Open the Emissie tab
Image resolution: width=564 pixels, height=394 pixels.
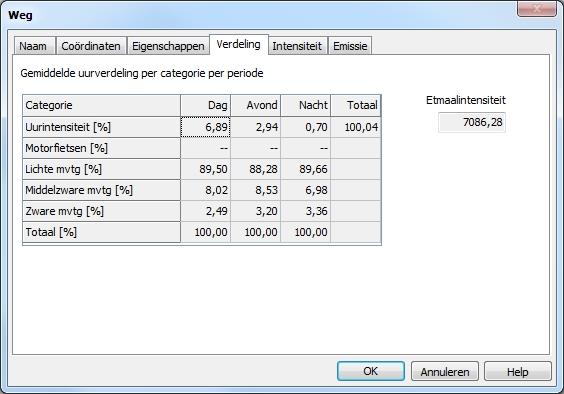click(350, 46)
